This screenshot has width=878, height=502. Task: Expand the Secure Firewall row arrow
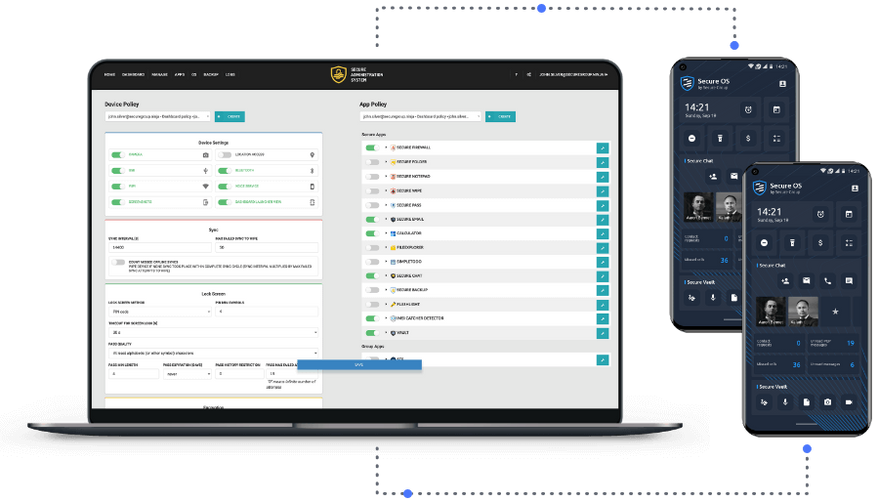click(x=386, y=148)
